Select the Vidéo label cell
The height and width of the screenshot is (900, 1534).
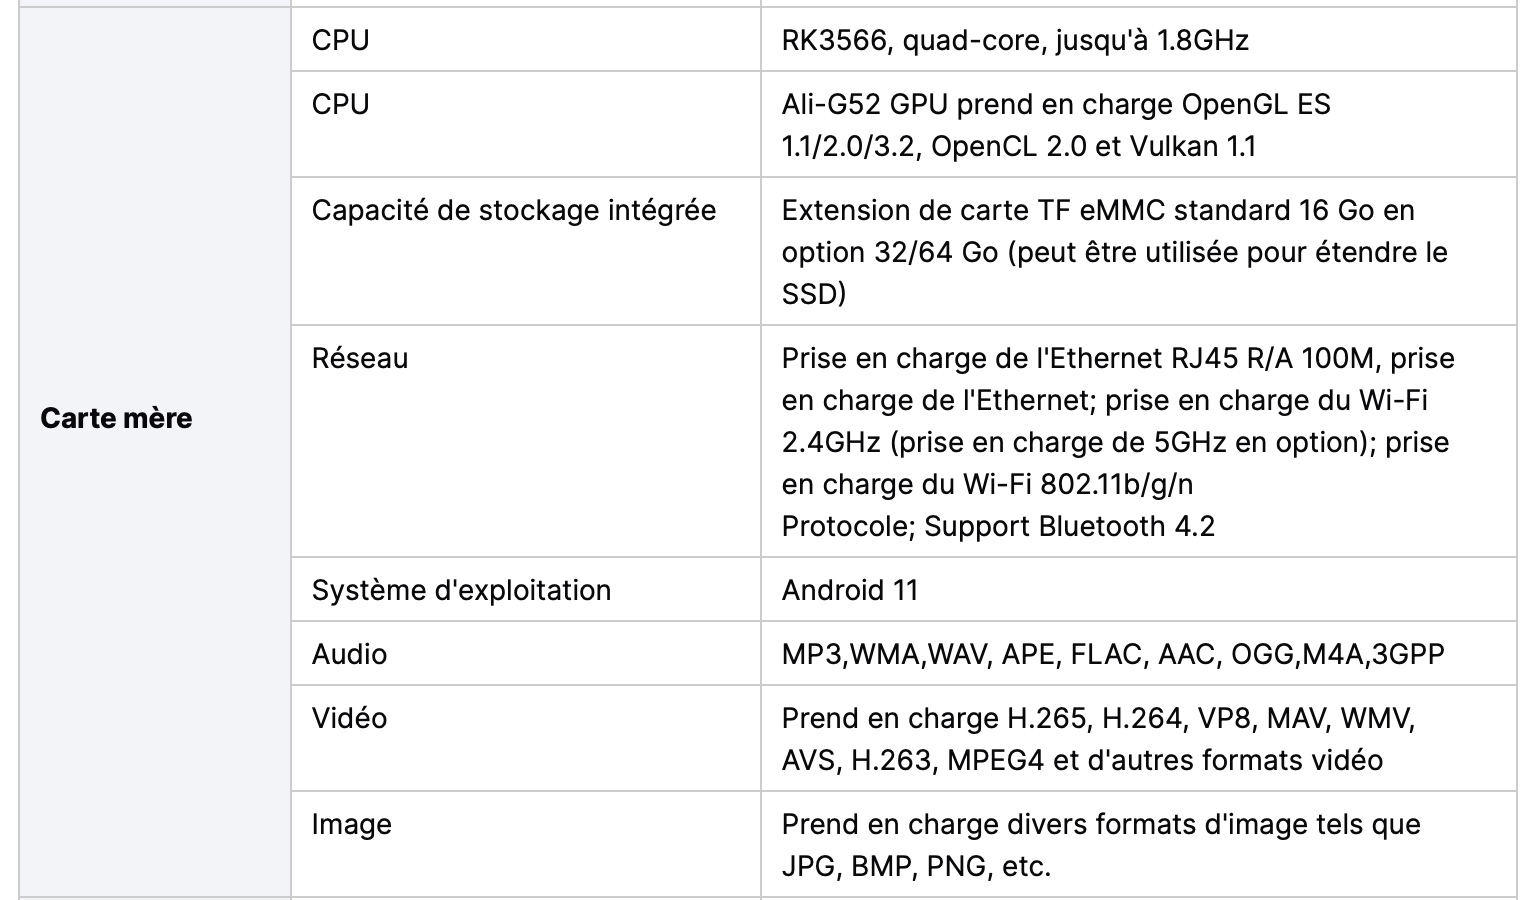tap(526, 738)
